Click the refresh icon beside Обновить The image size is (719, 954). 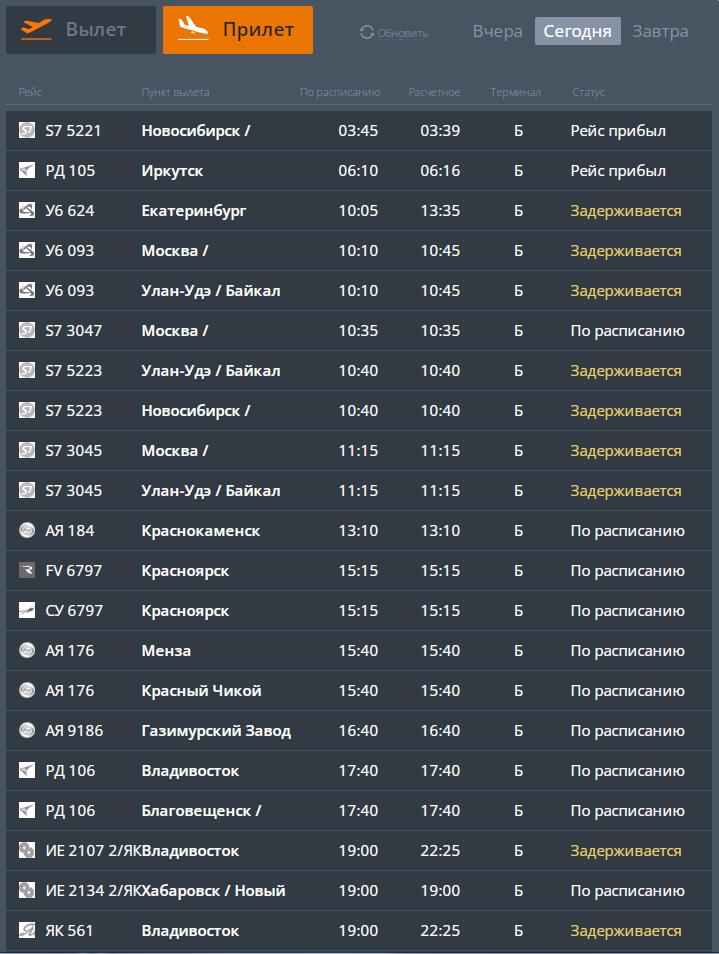coord(367,32)
